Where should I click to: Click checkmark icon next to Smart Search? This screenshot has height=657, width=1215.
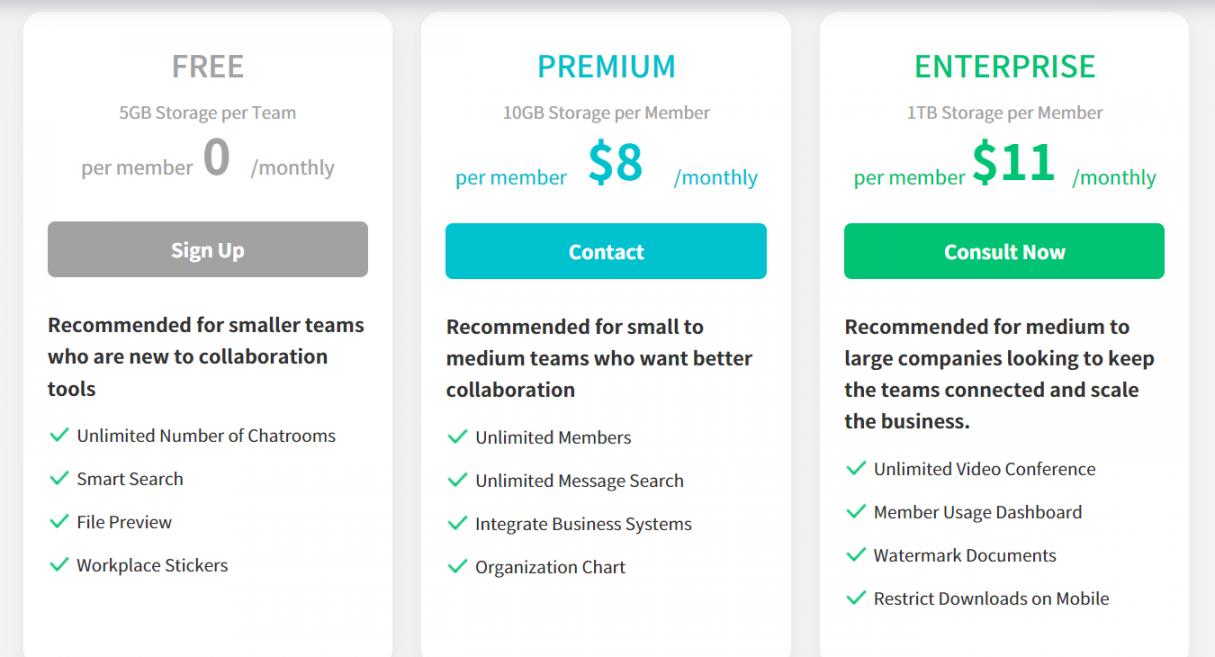tap(59, 478)
